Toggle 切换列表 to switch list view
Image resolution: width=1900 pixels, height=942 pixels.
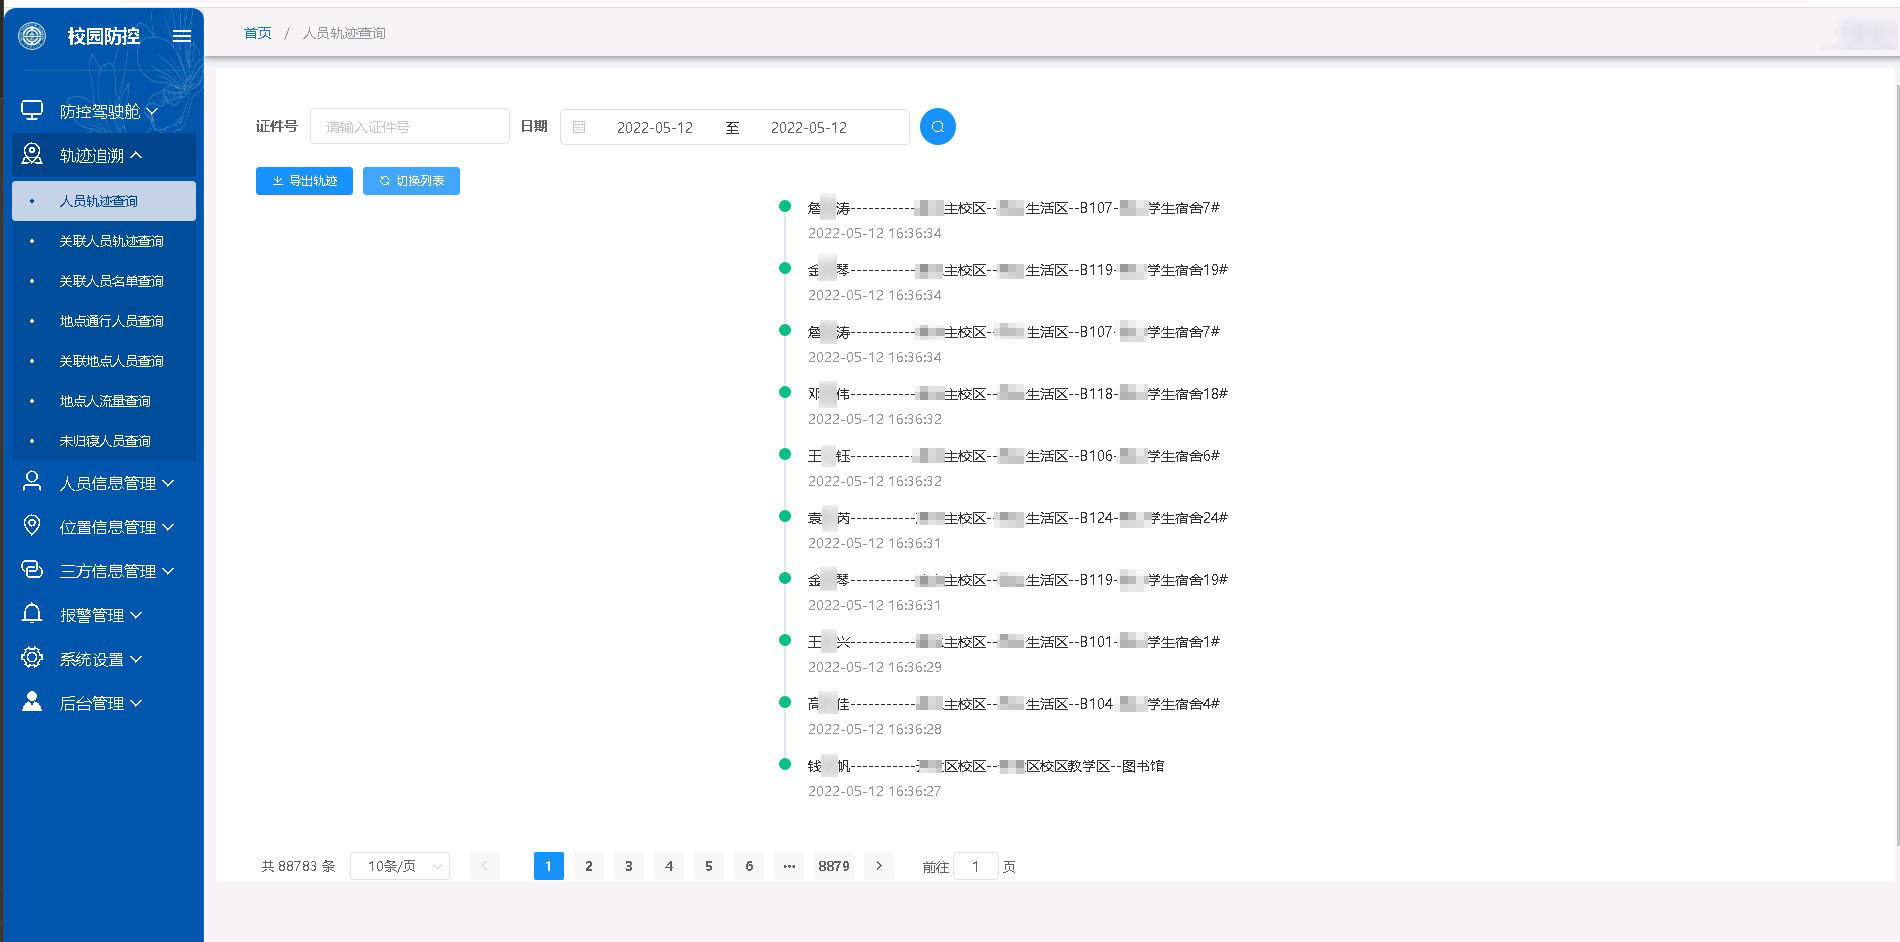[411, 181]
